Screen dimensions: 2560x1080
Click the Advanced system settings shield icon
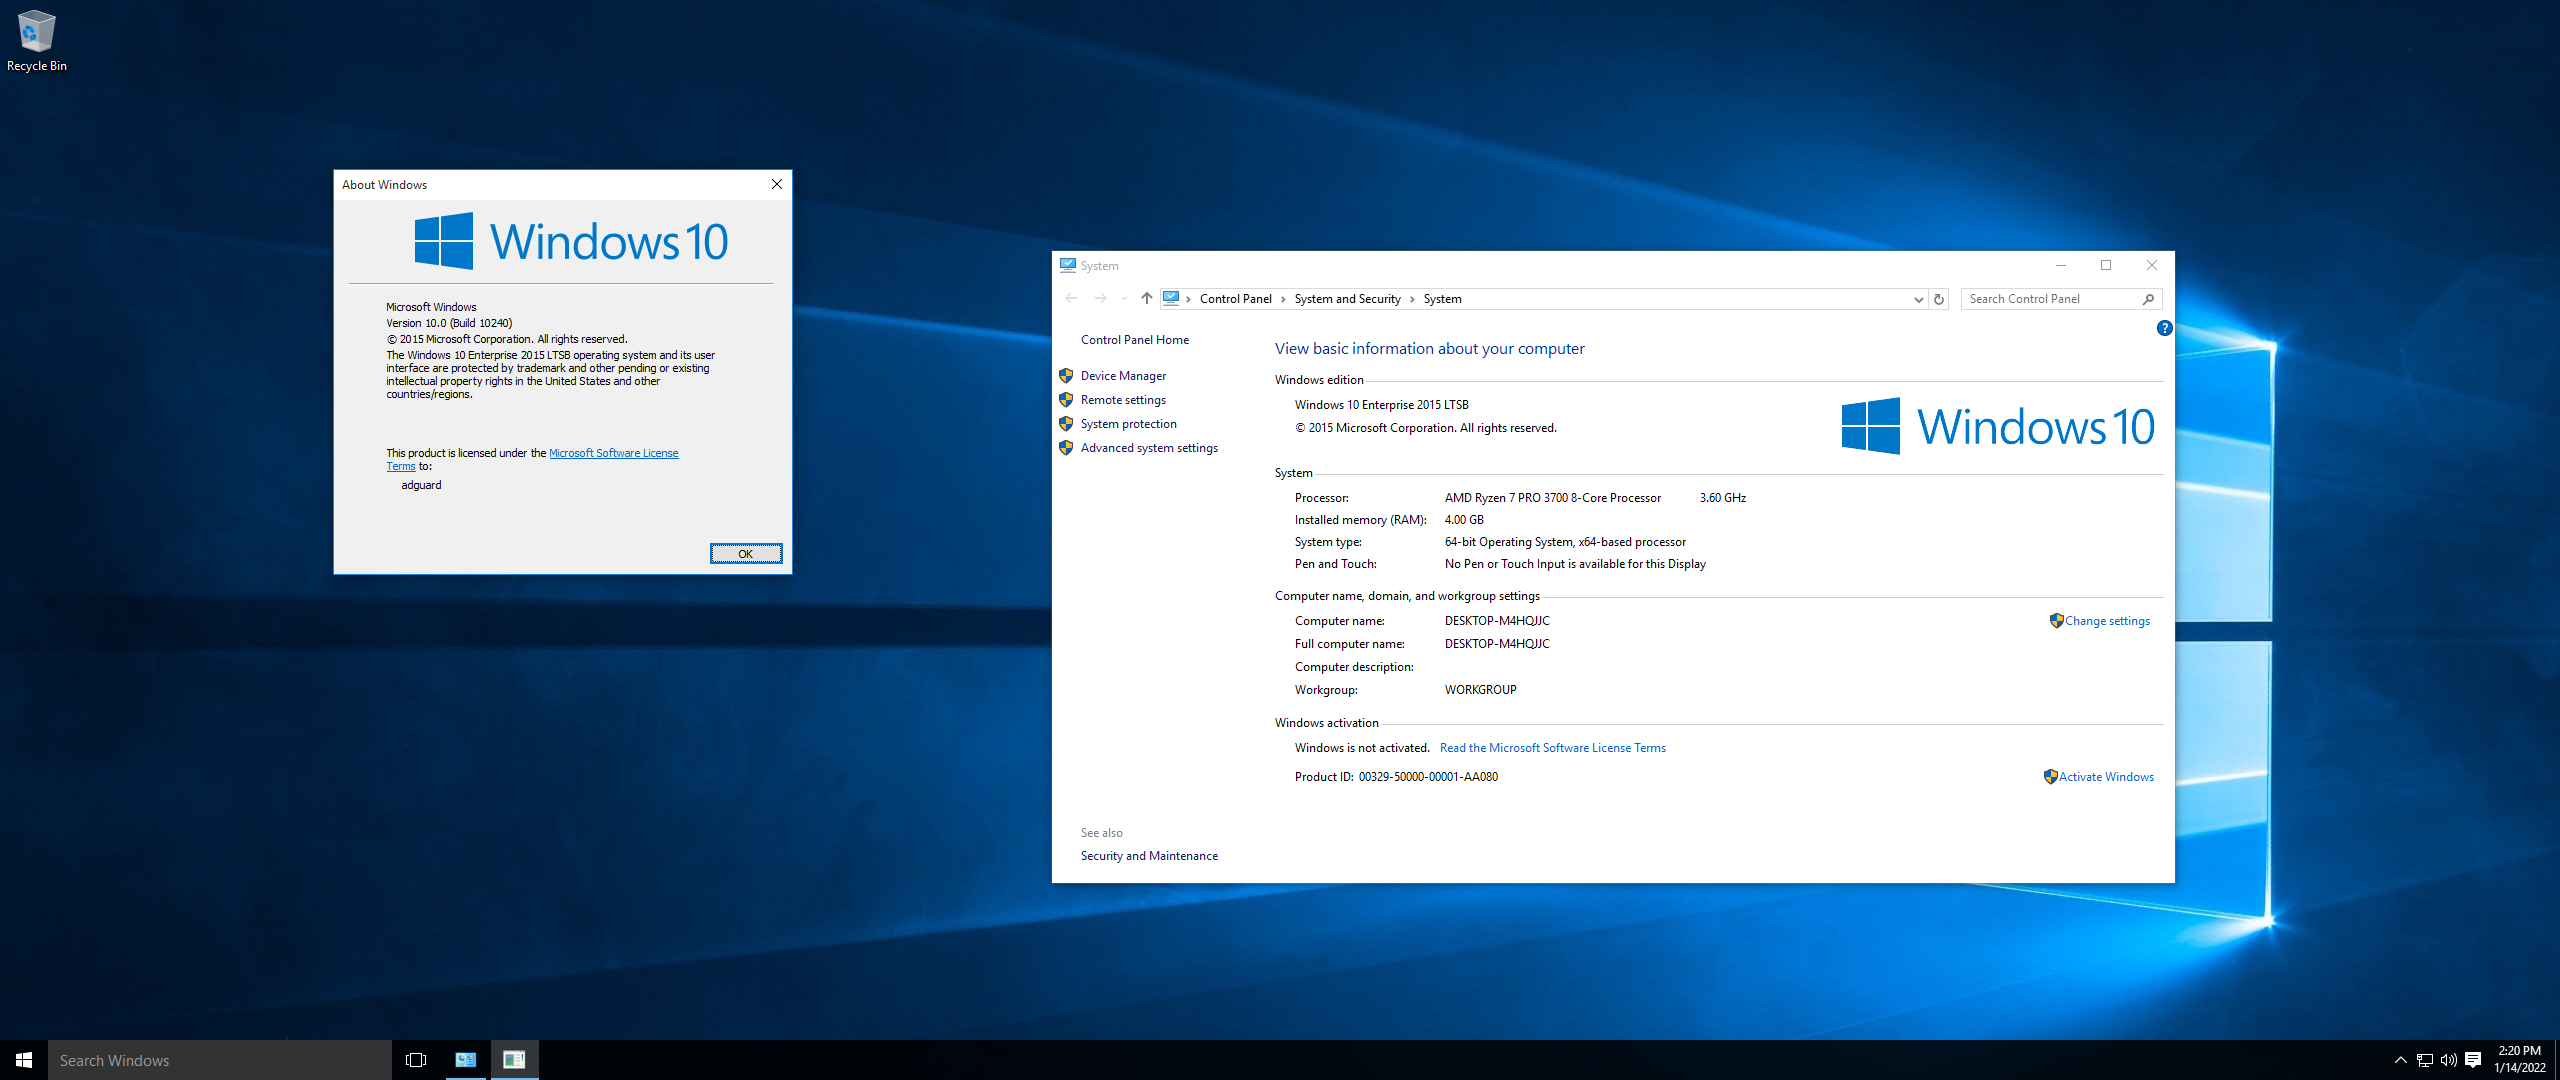click(1066, 448)
